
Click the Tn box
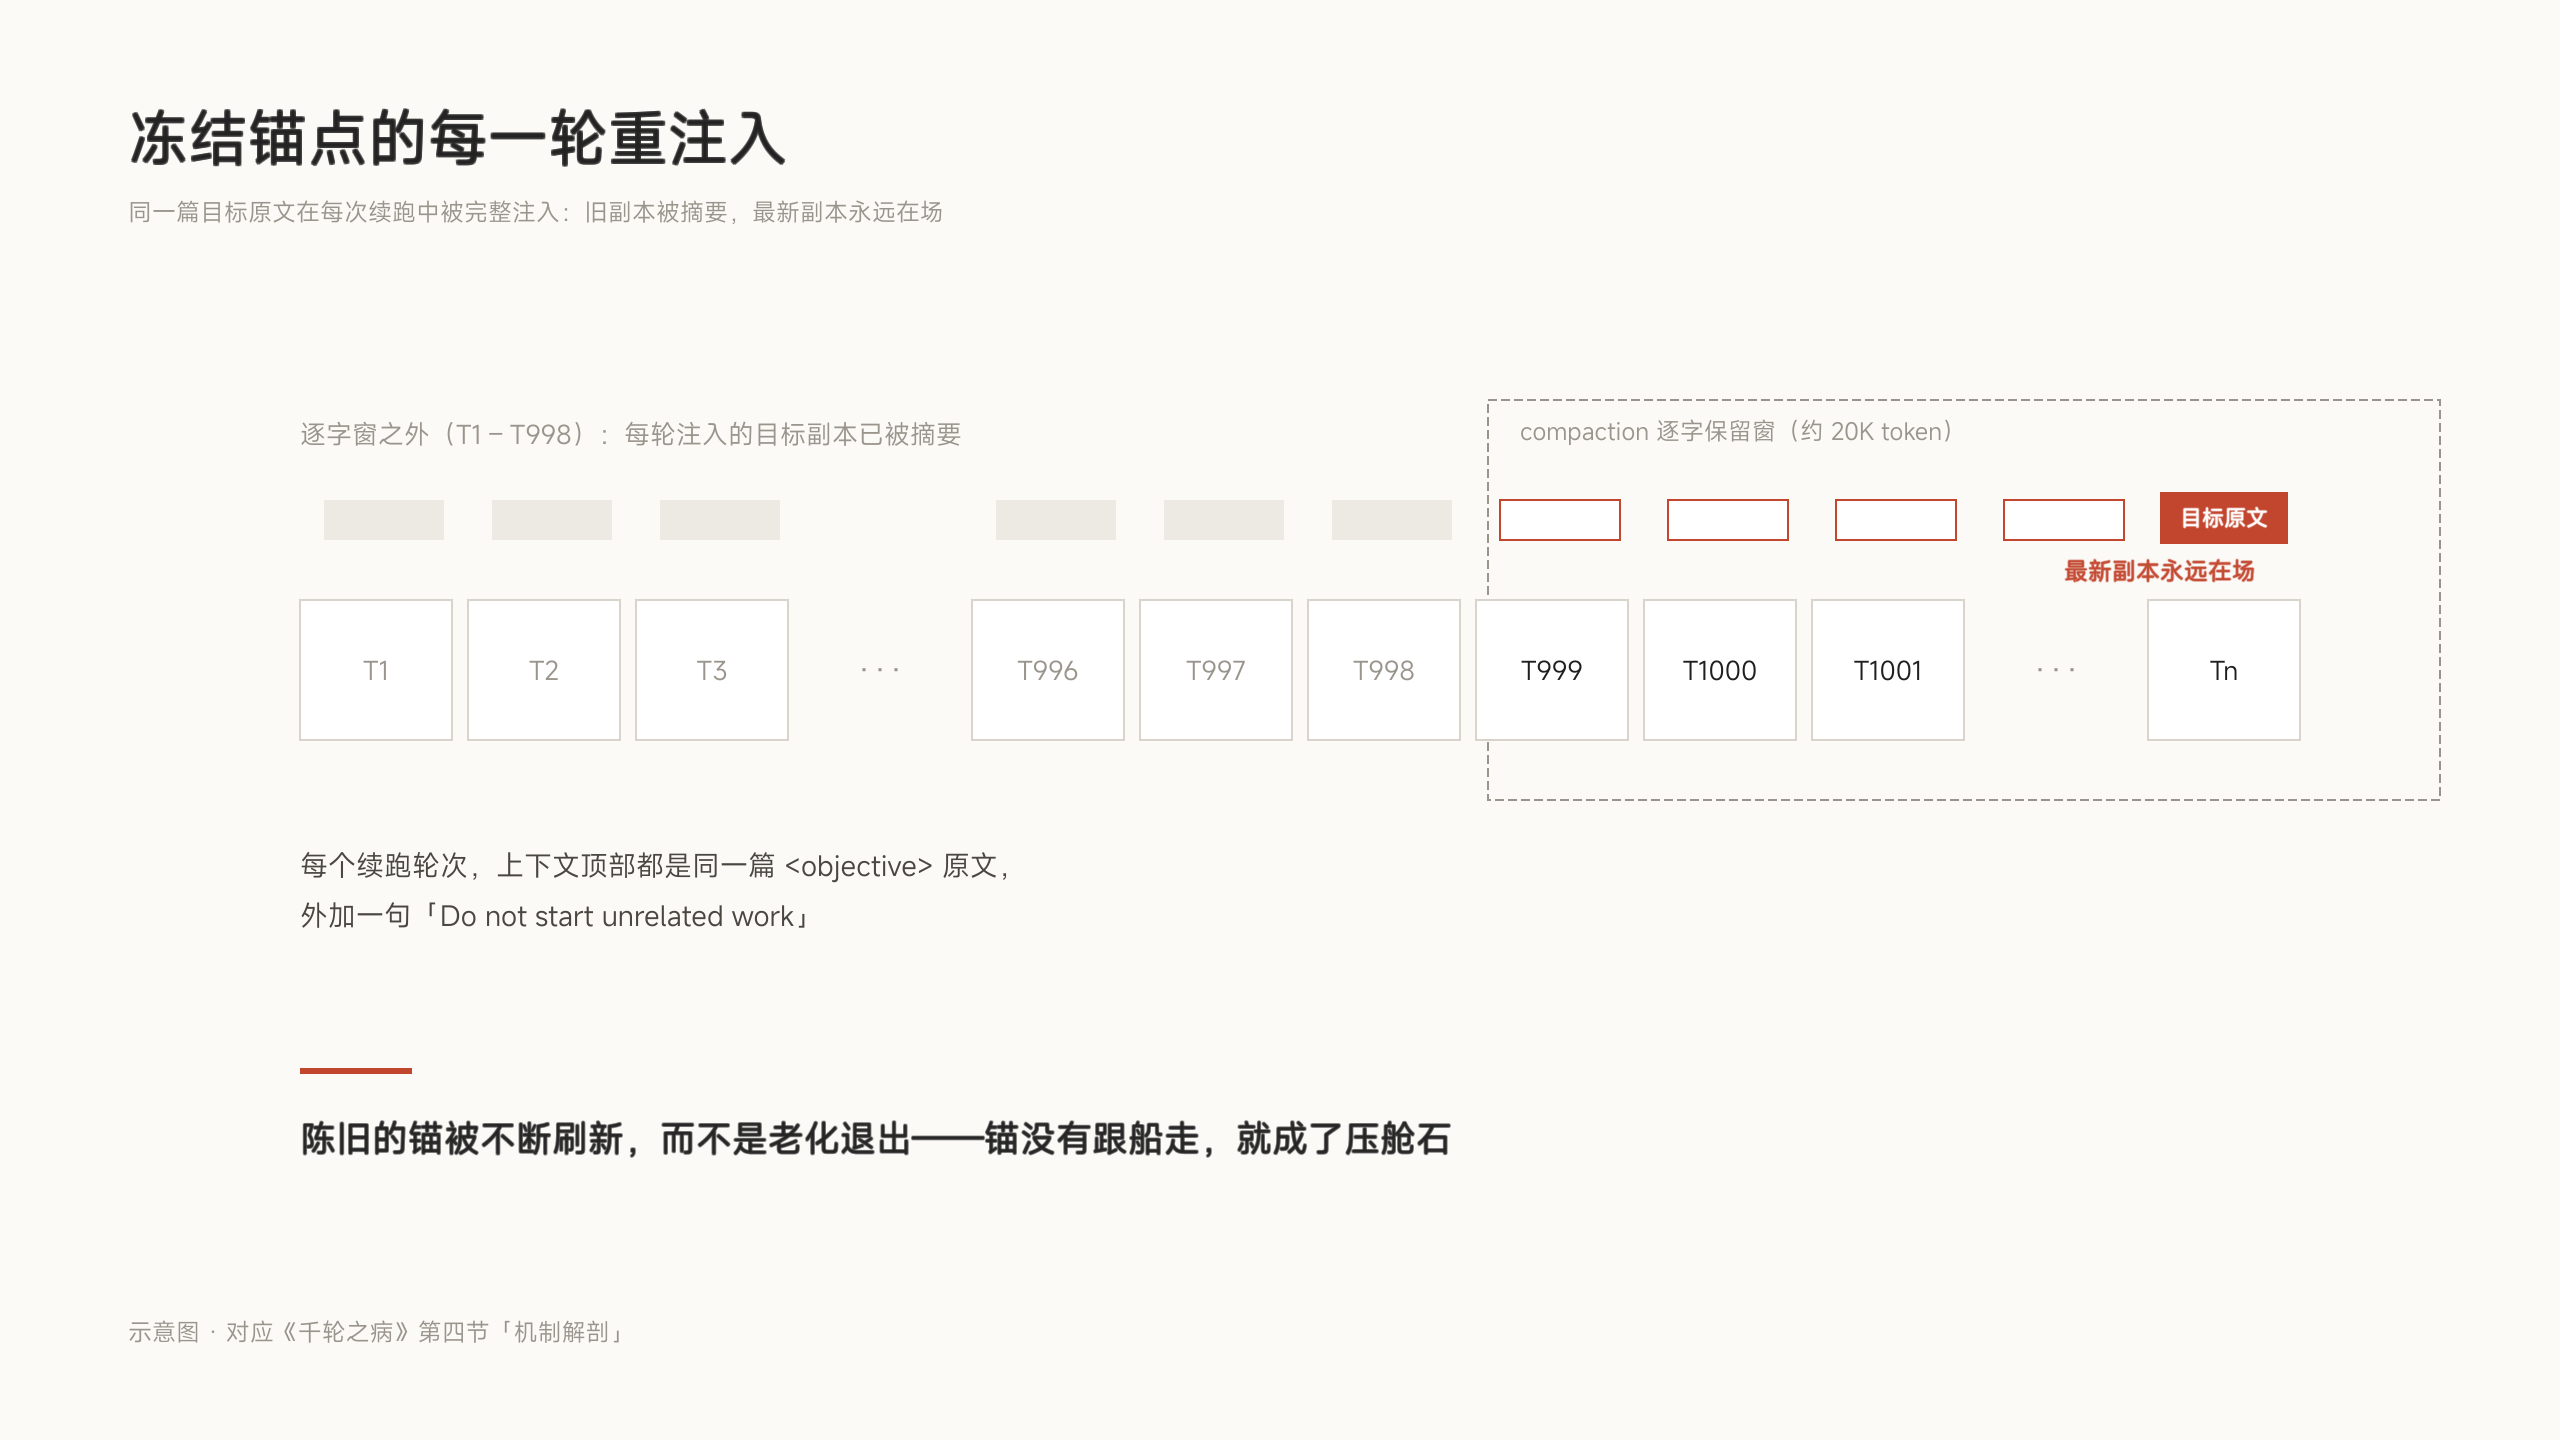click(x=2224, y=670)
